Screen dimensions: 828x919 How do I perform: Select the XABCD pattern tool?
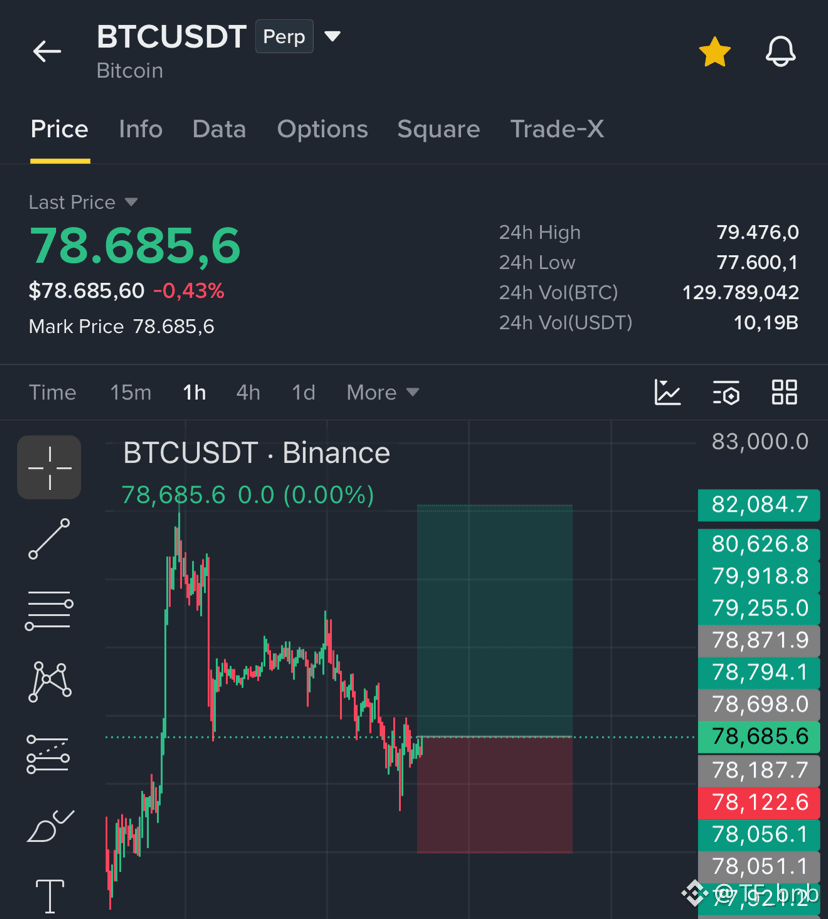tap(49, 682)
